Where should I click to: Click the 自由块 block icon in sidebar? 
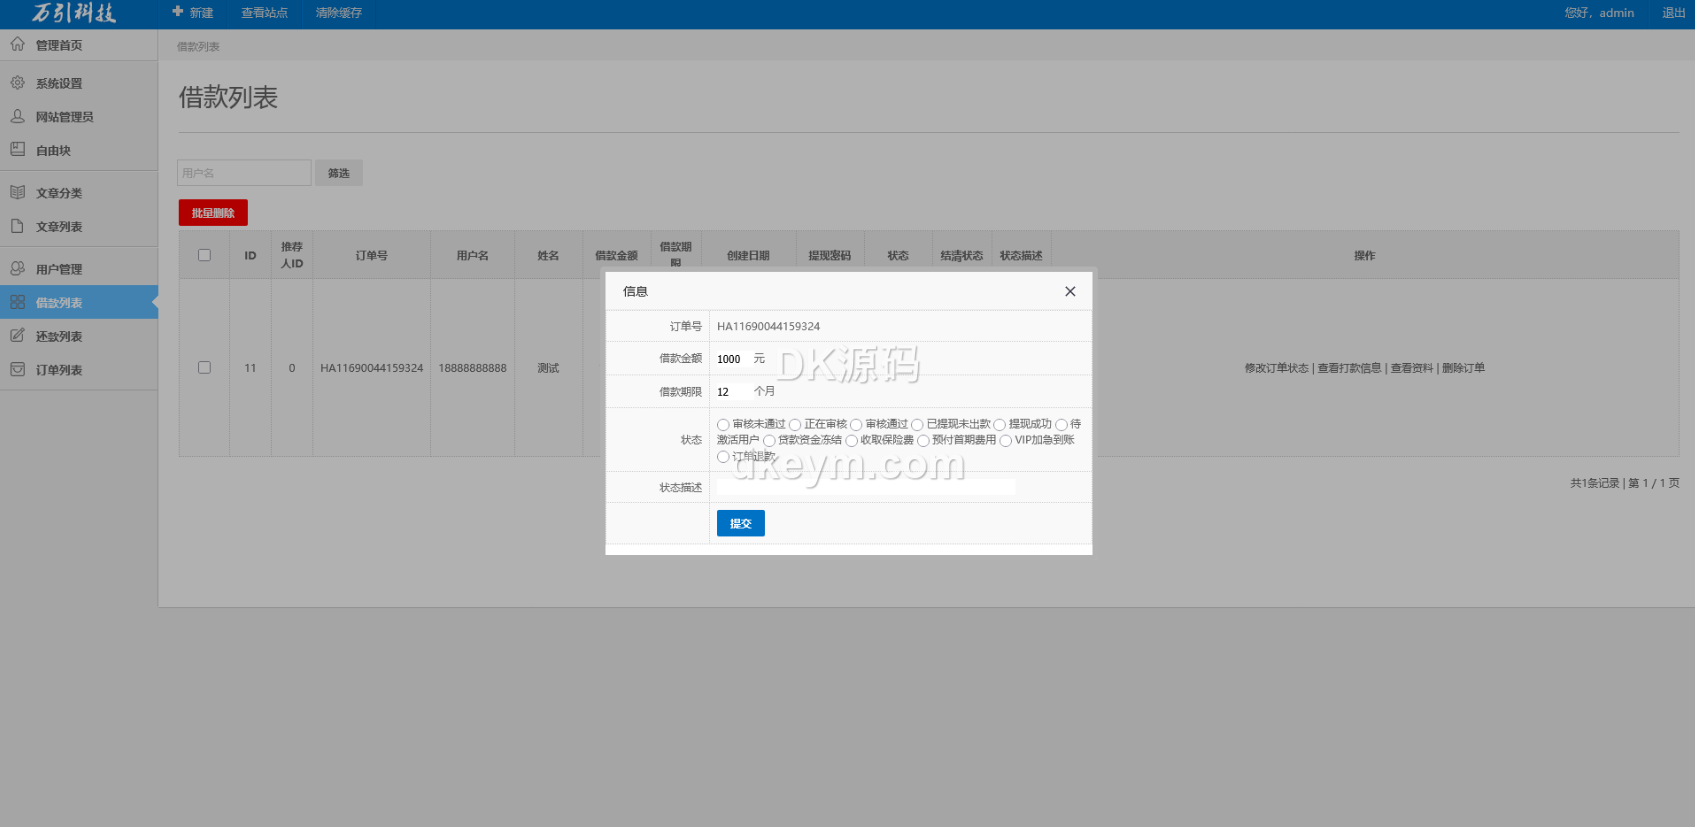(x=18, y=150)
